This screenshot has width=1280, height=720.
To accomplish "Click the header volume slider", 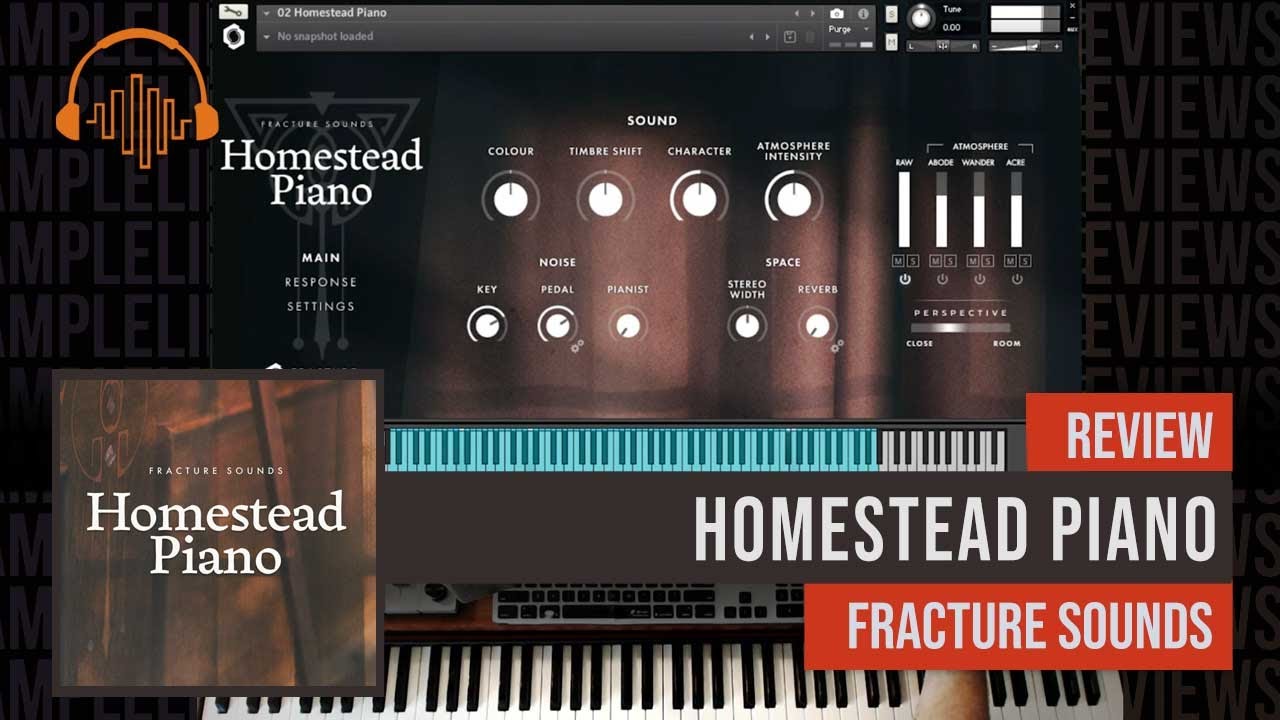I will [1025, 46].
